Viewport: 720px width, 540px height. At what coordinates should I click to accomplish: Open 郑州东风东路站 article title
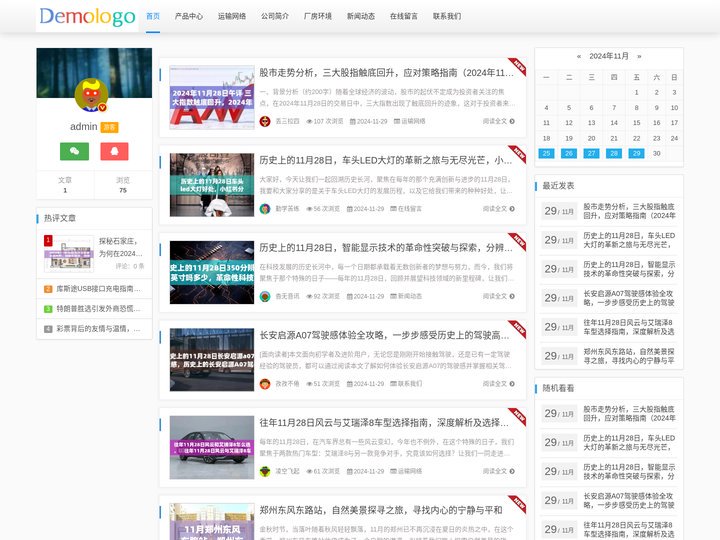[x=381, y=510]
